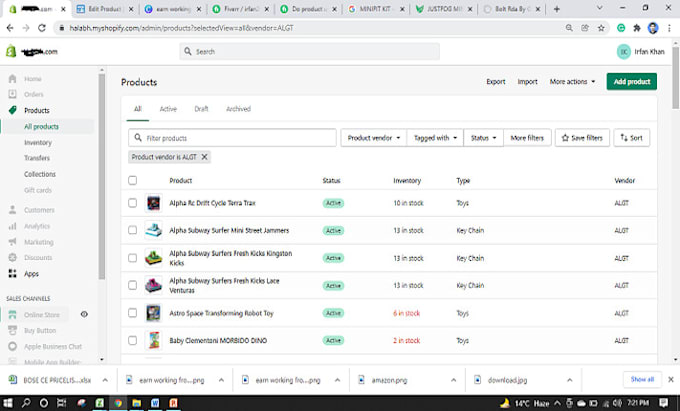Click the Filter products input field
680x411 pixels.
pyautogui.click(x=232, y=138)
